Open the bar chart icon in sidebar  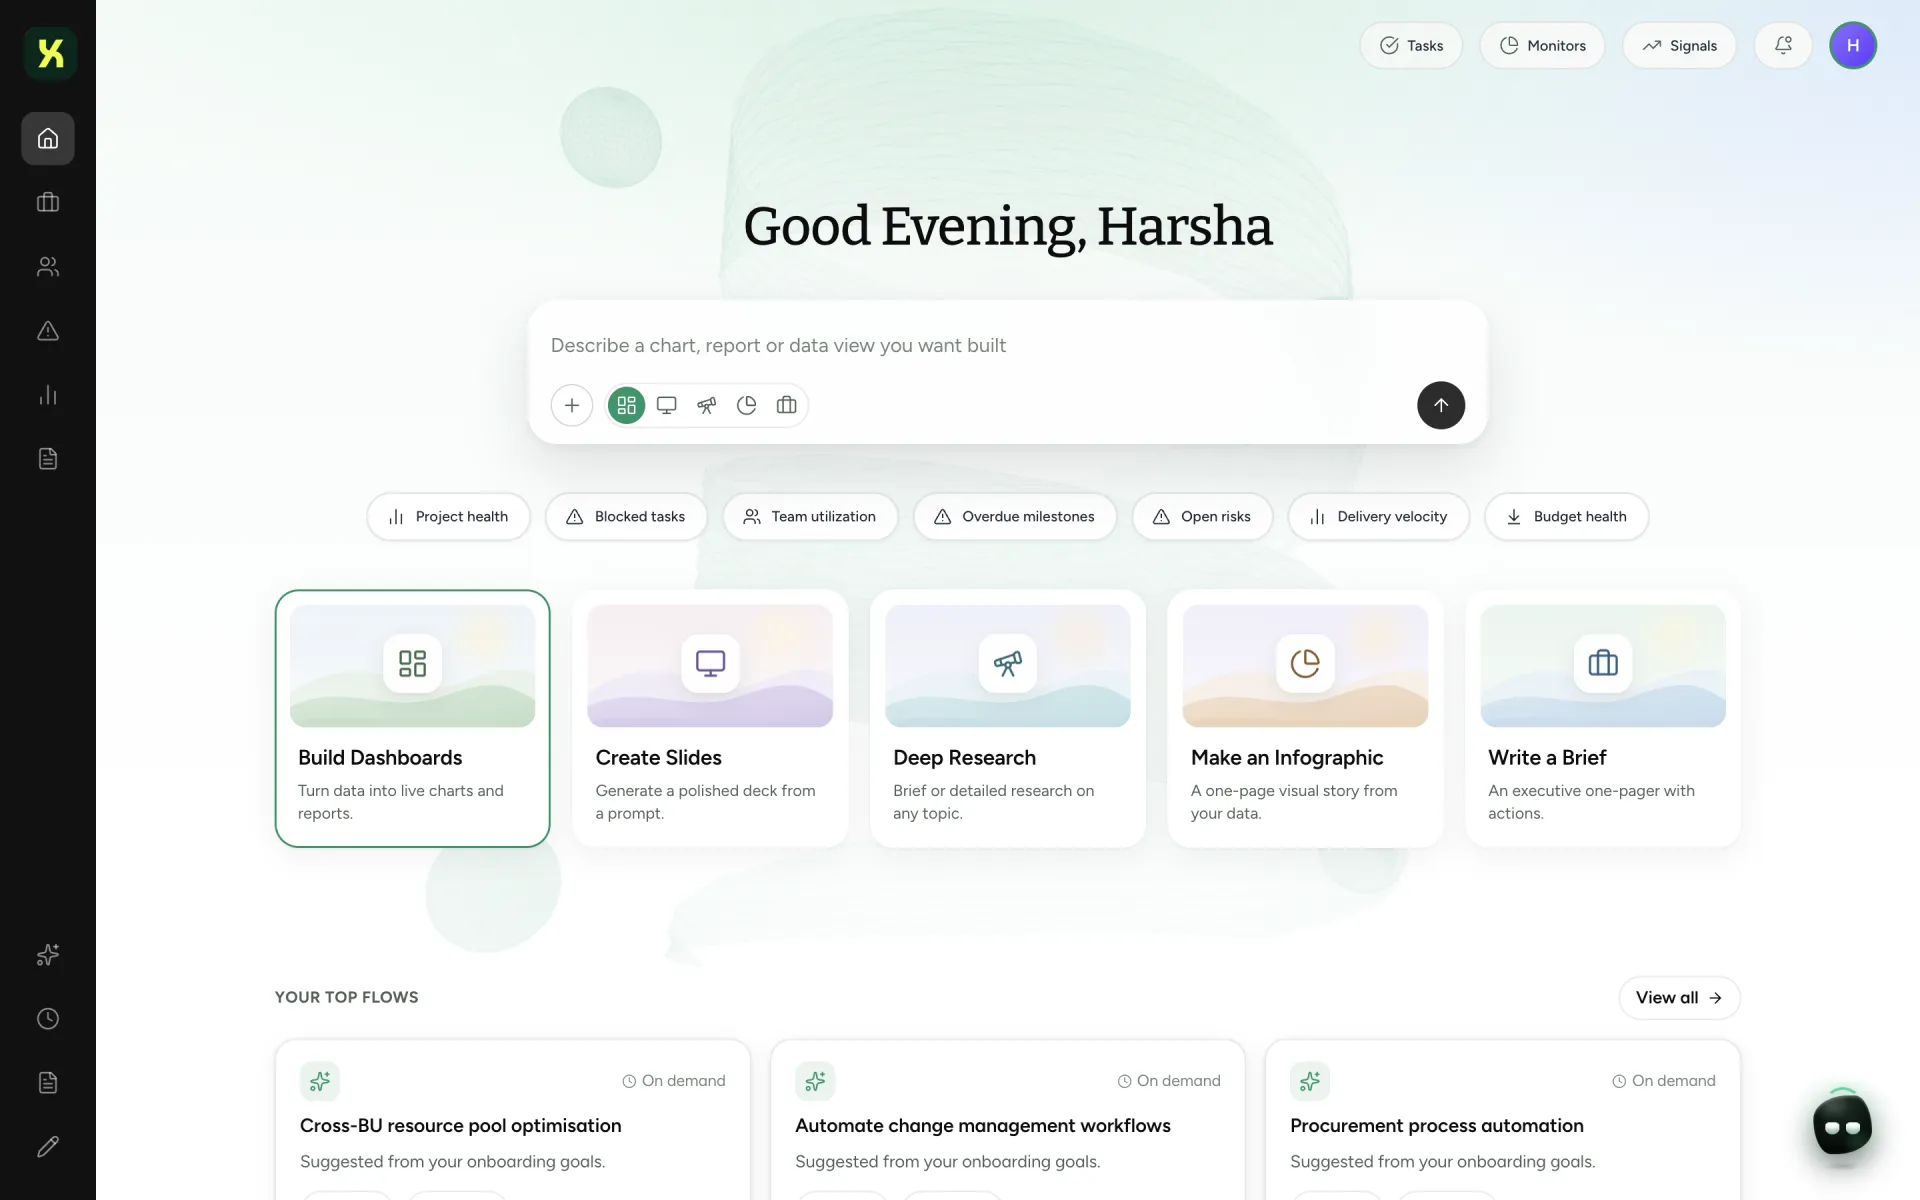click(x=48, y=394)
